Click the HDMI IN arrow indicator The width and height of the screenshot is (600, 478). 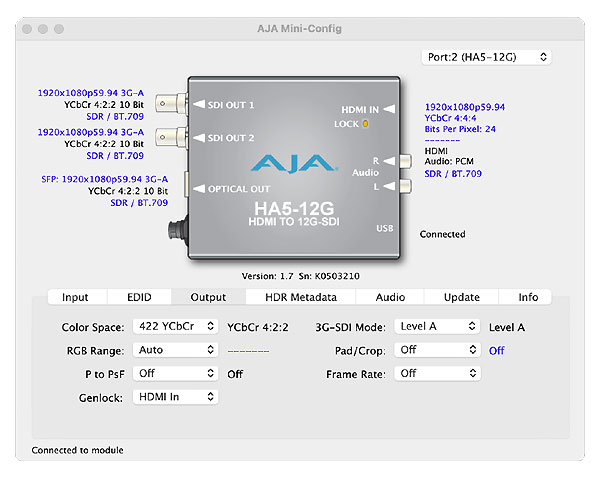389,109
